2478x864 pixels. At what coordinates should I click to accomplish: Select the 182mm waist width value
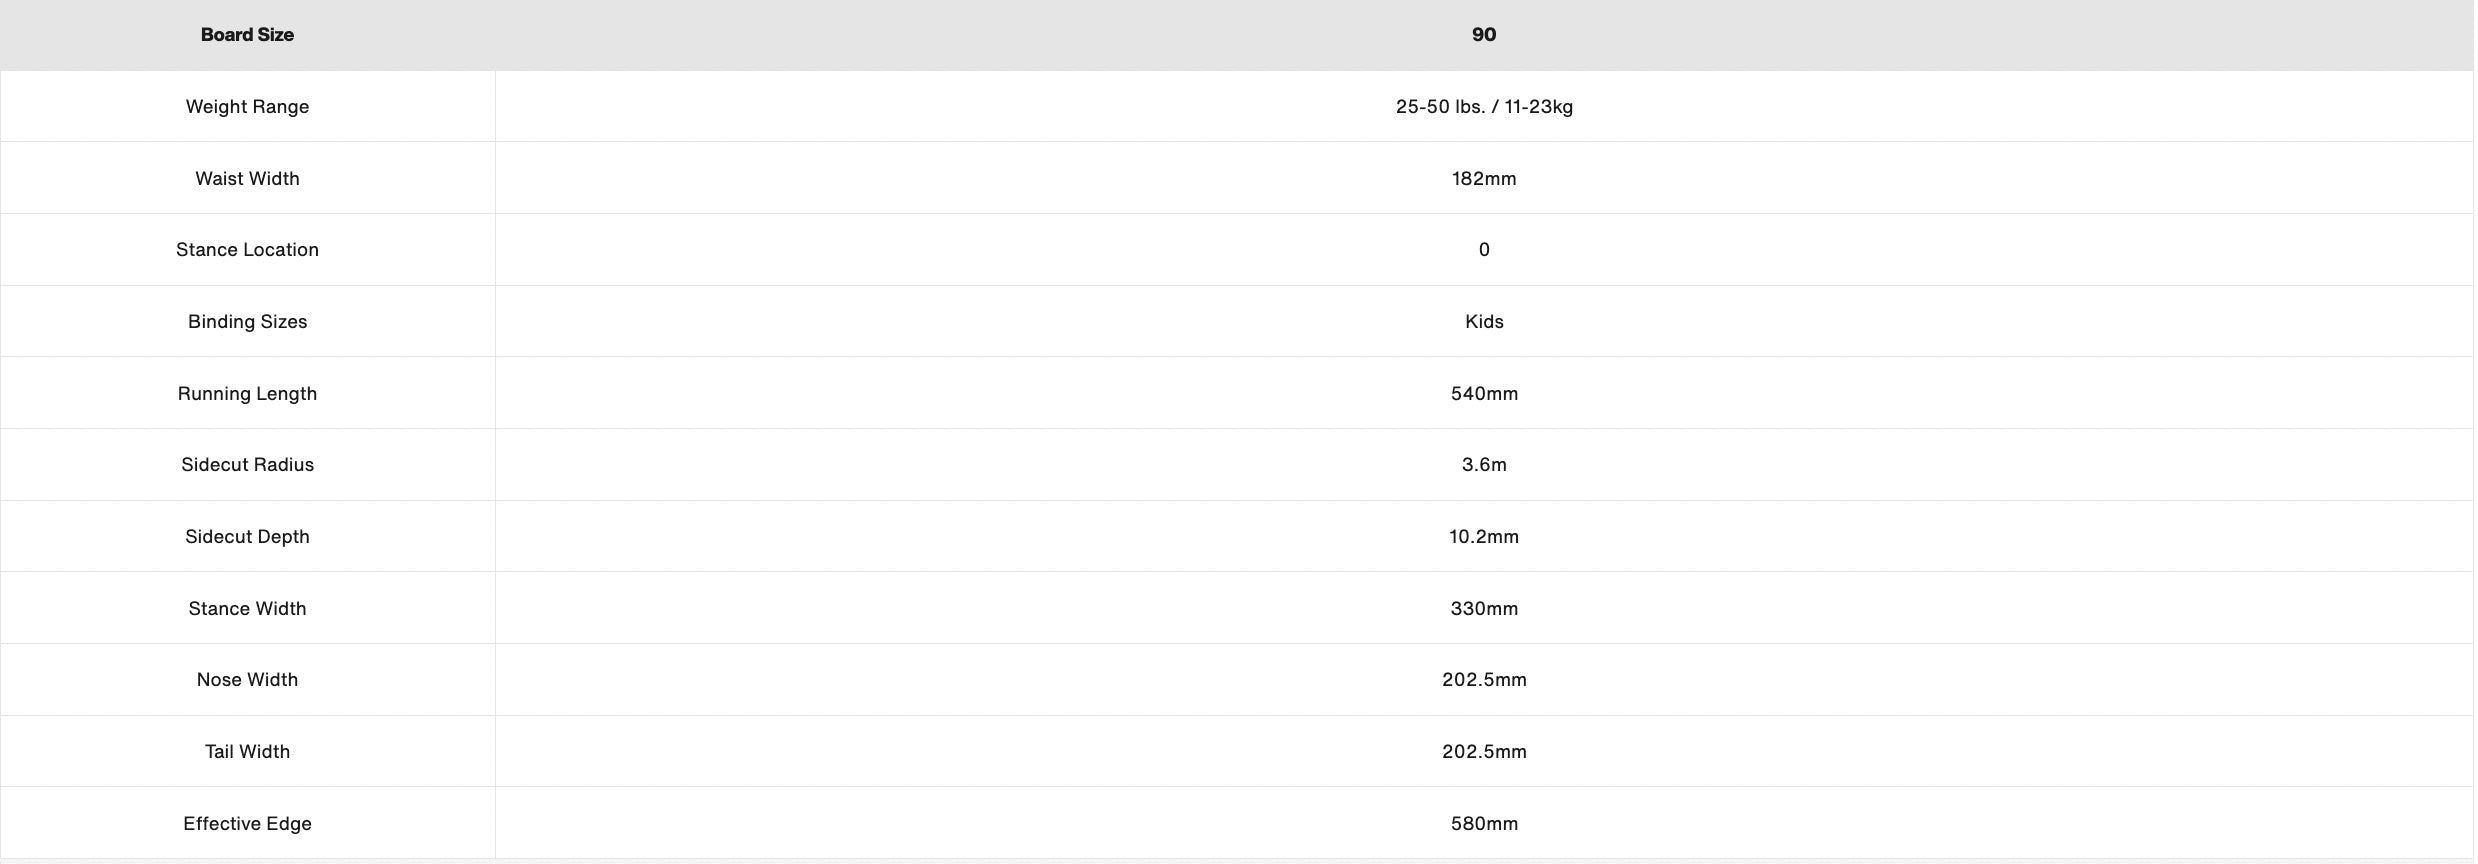1484,179
